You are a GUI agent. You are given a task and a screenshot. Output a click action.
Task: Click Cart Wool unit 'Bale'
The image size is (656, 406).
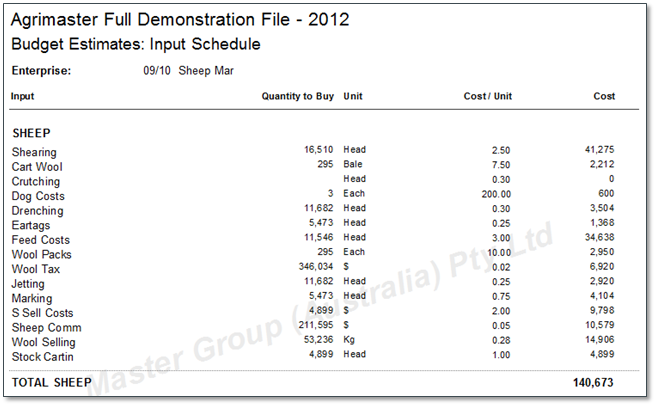point(353,164)
